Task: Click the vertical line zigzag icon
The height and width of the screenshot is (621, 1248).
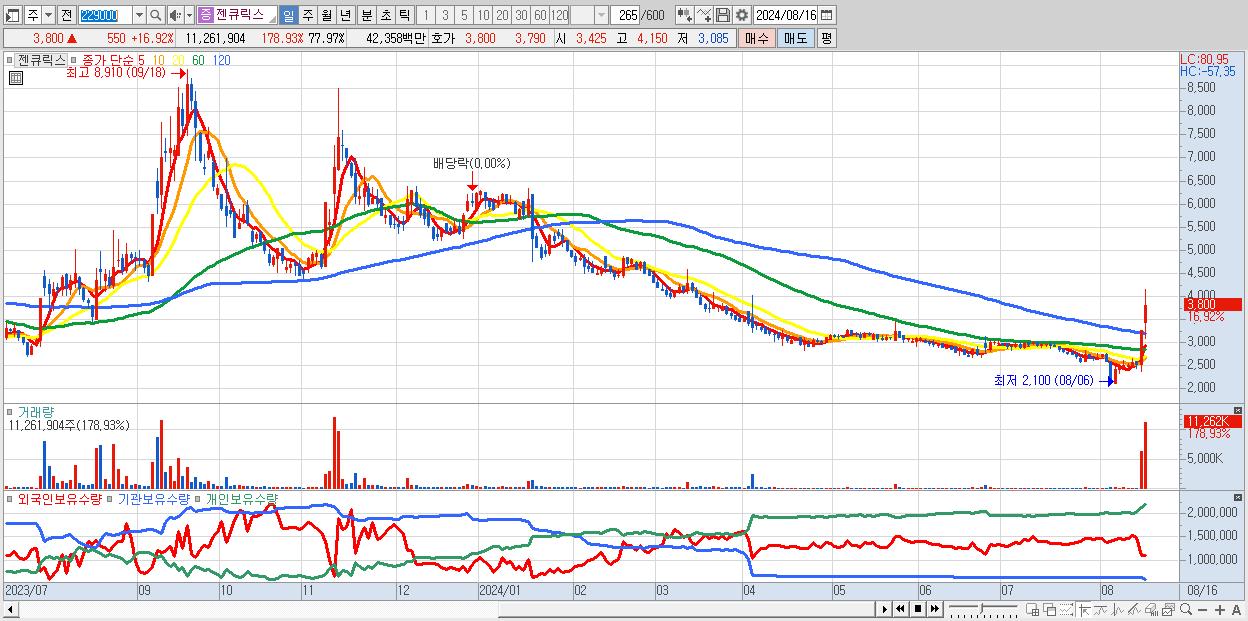Action: pyautogui.click(x=1118, y=610)
